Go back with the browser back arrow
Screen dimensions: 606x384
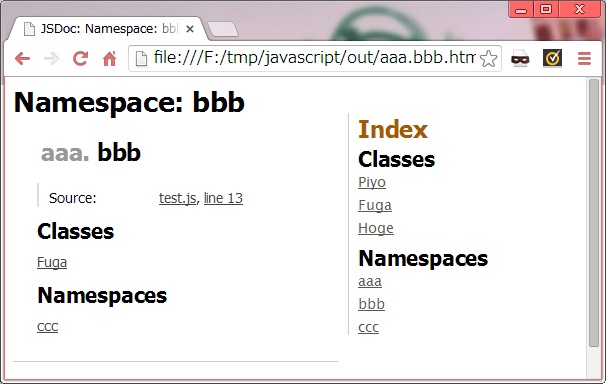22,59
